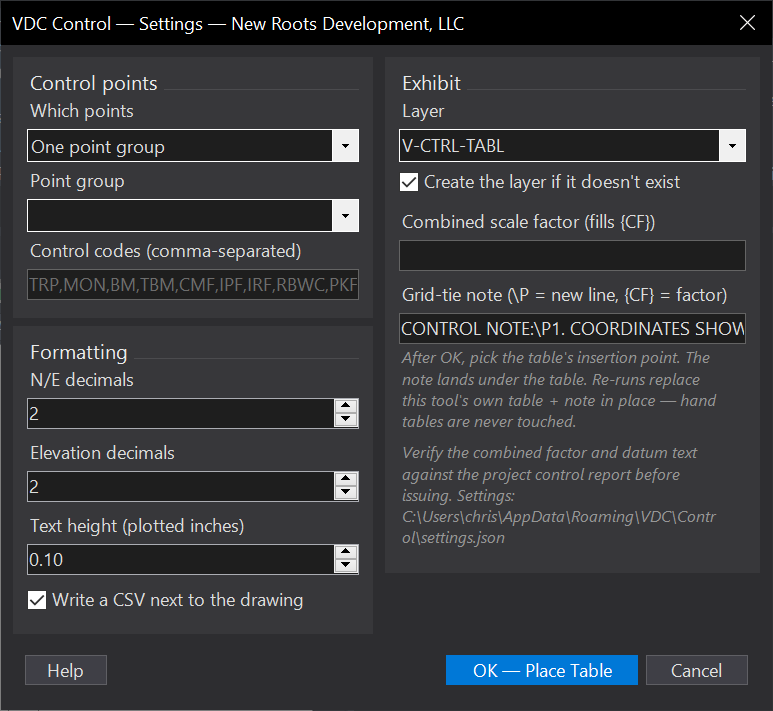Image resolution: width=773 pixels, height=711 pixels.
Task: Close the VDC Control Settings dialog
Action: pyautogui.click(x=747, y=23)
